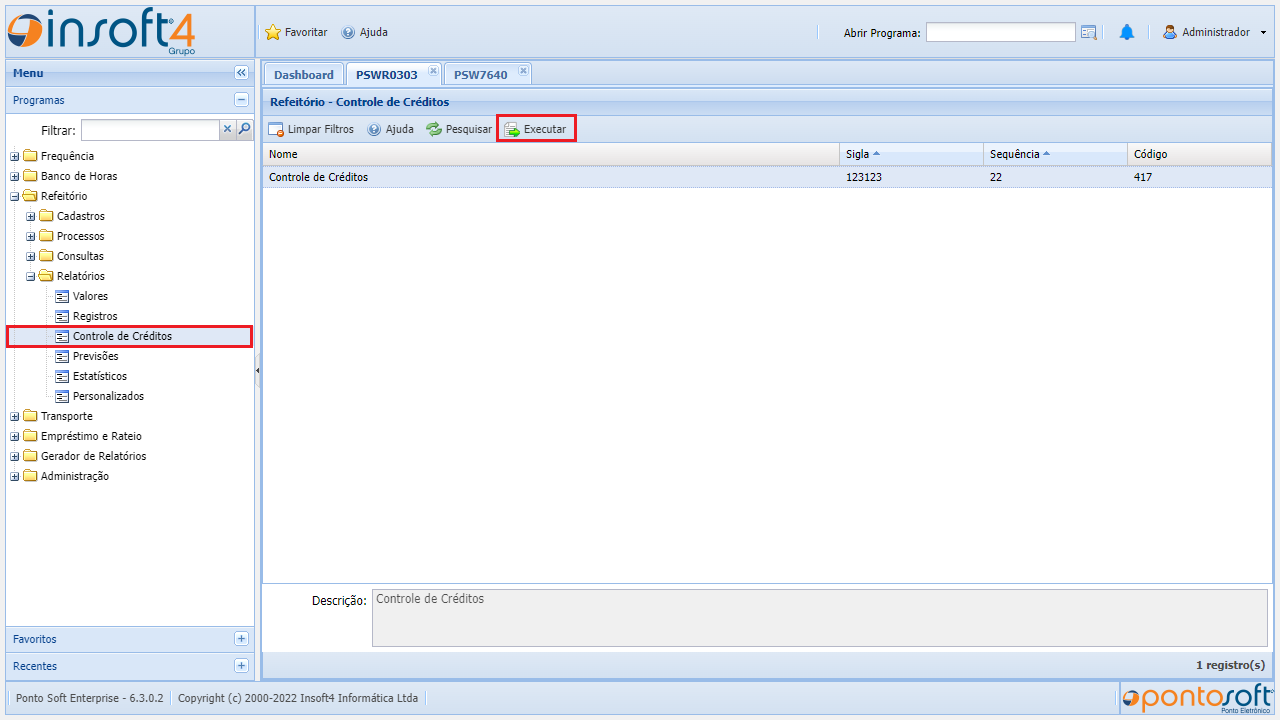Expand the Frequência folder in the tree
Image resolution: width=1280 pixels, height=720 pixels.
pyautogui.click(x=15, y=156)
